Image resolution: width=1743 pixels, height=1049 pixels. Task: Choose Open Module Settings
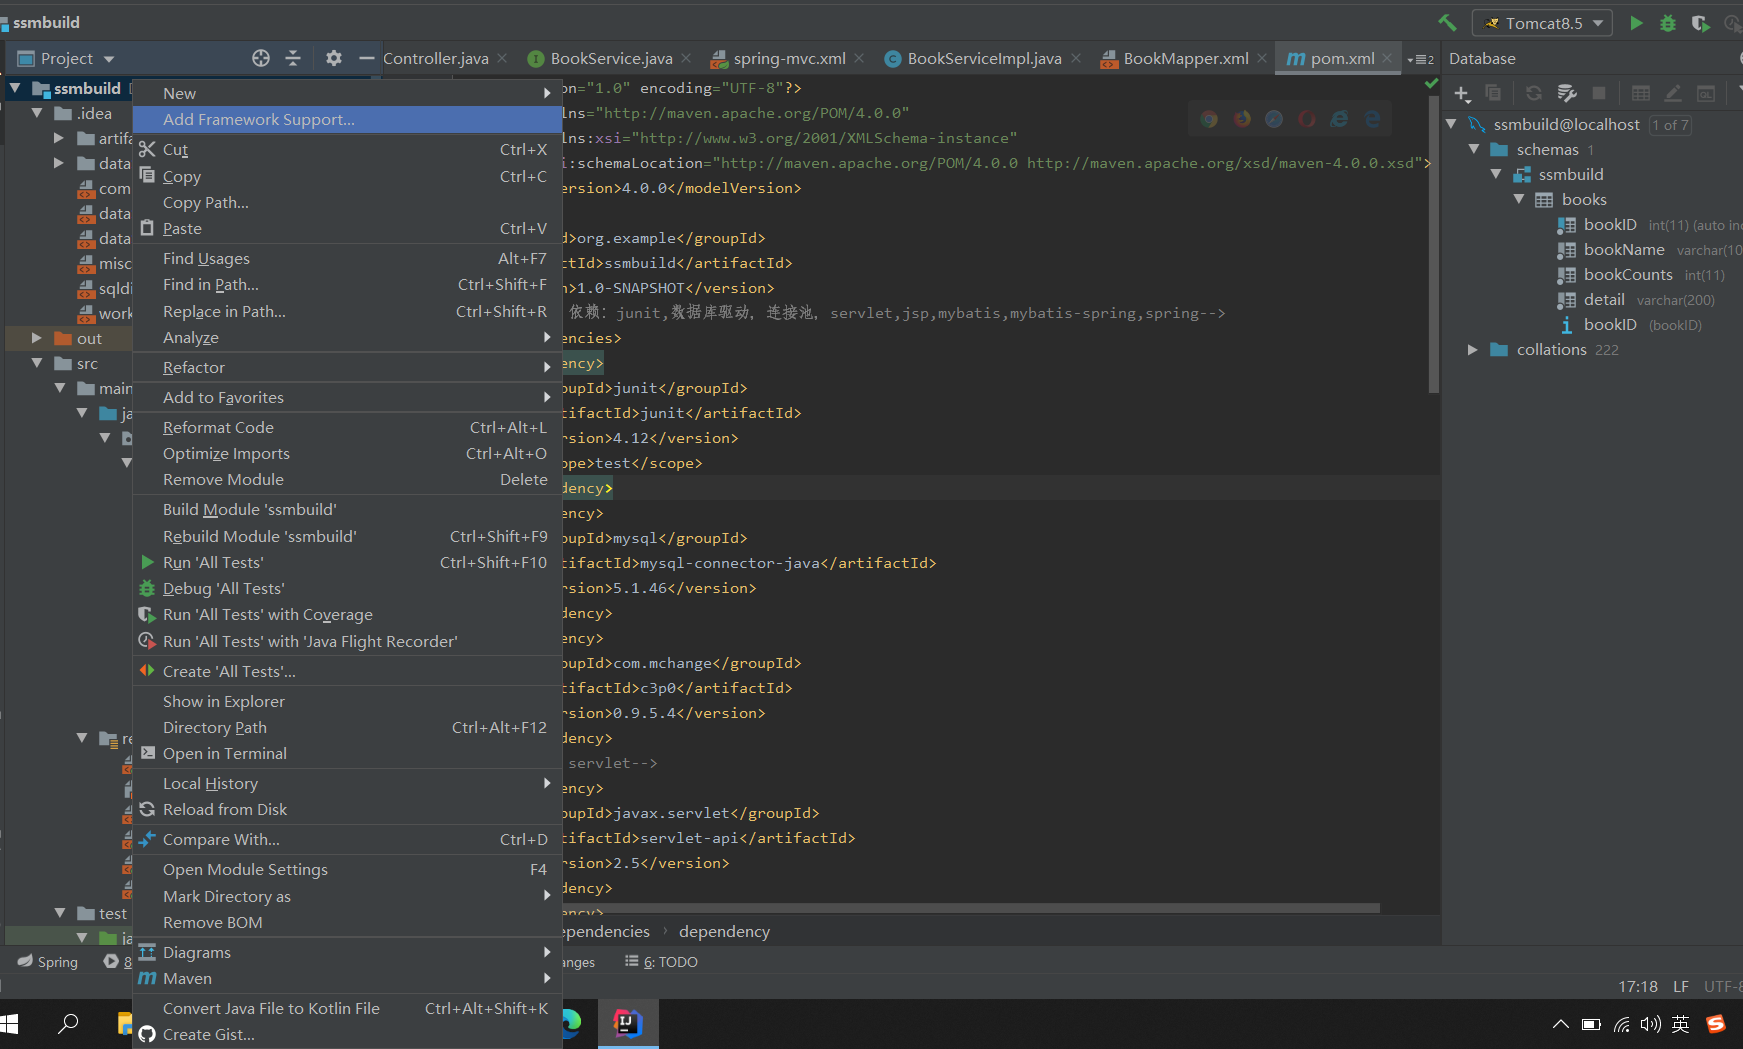(348, 869)
